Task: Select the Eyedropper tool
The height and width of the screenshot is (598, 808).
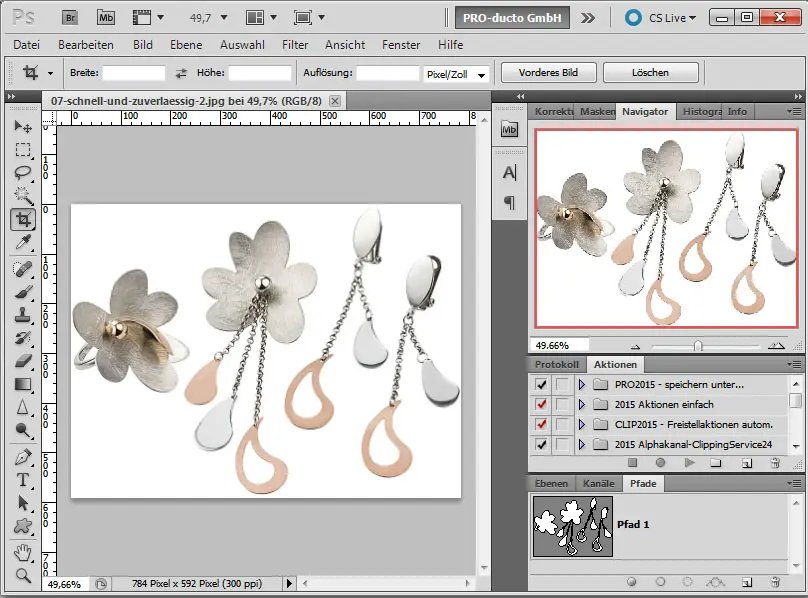Action: point(22,242)
